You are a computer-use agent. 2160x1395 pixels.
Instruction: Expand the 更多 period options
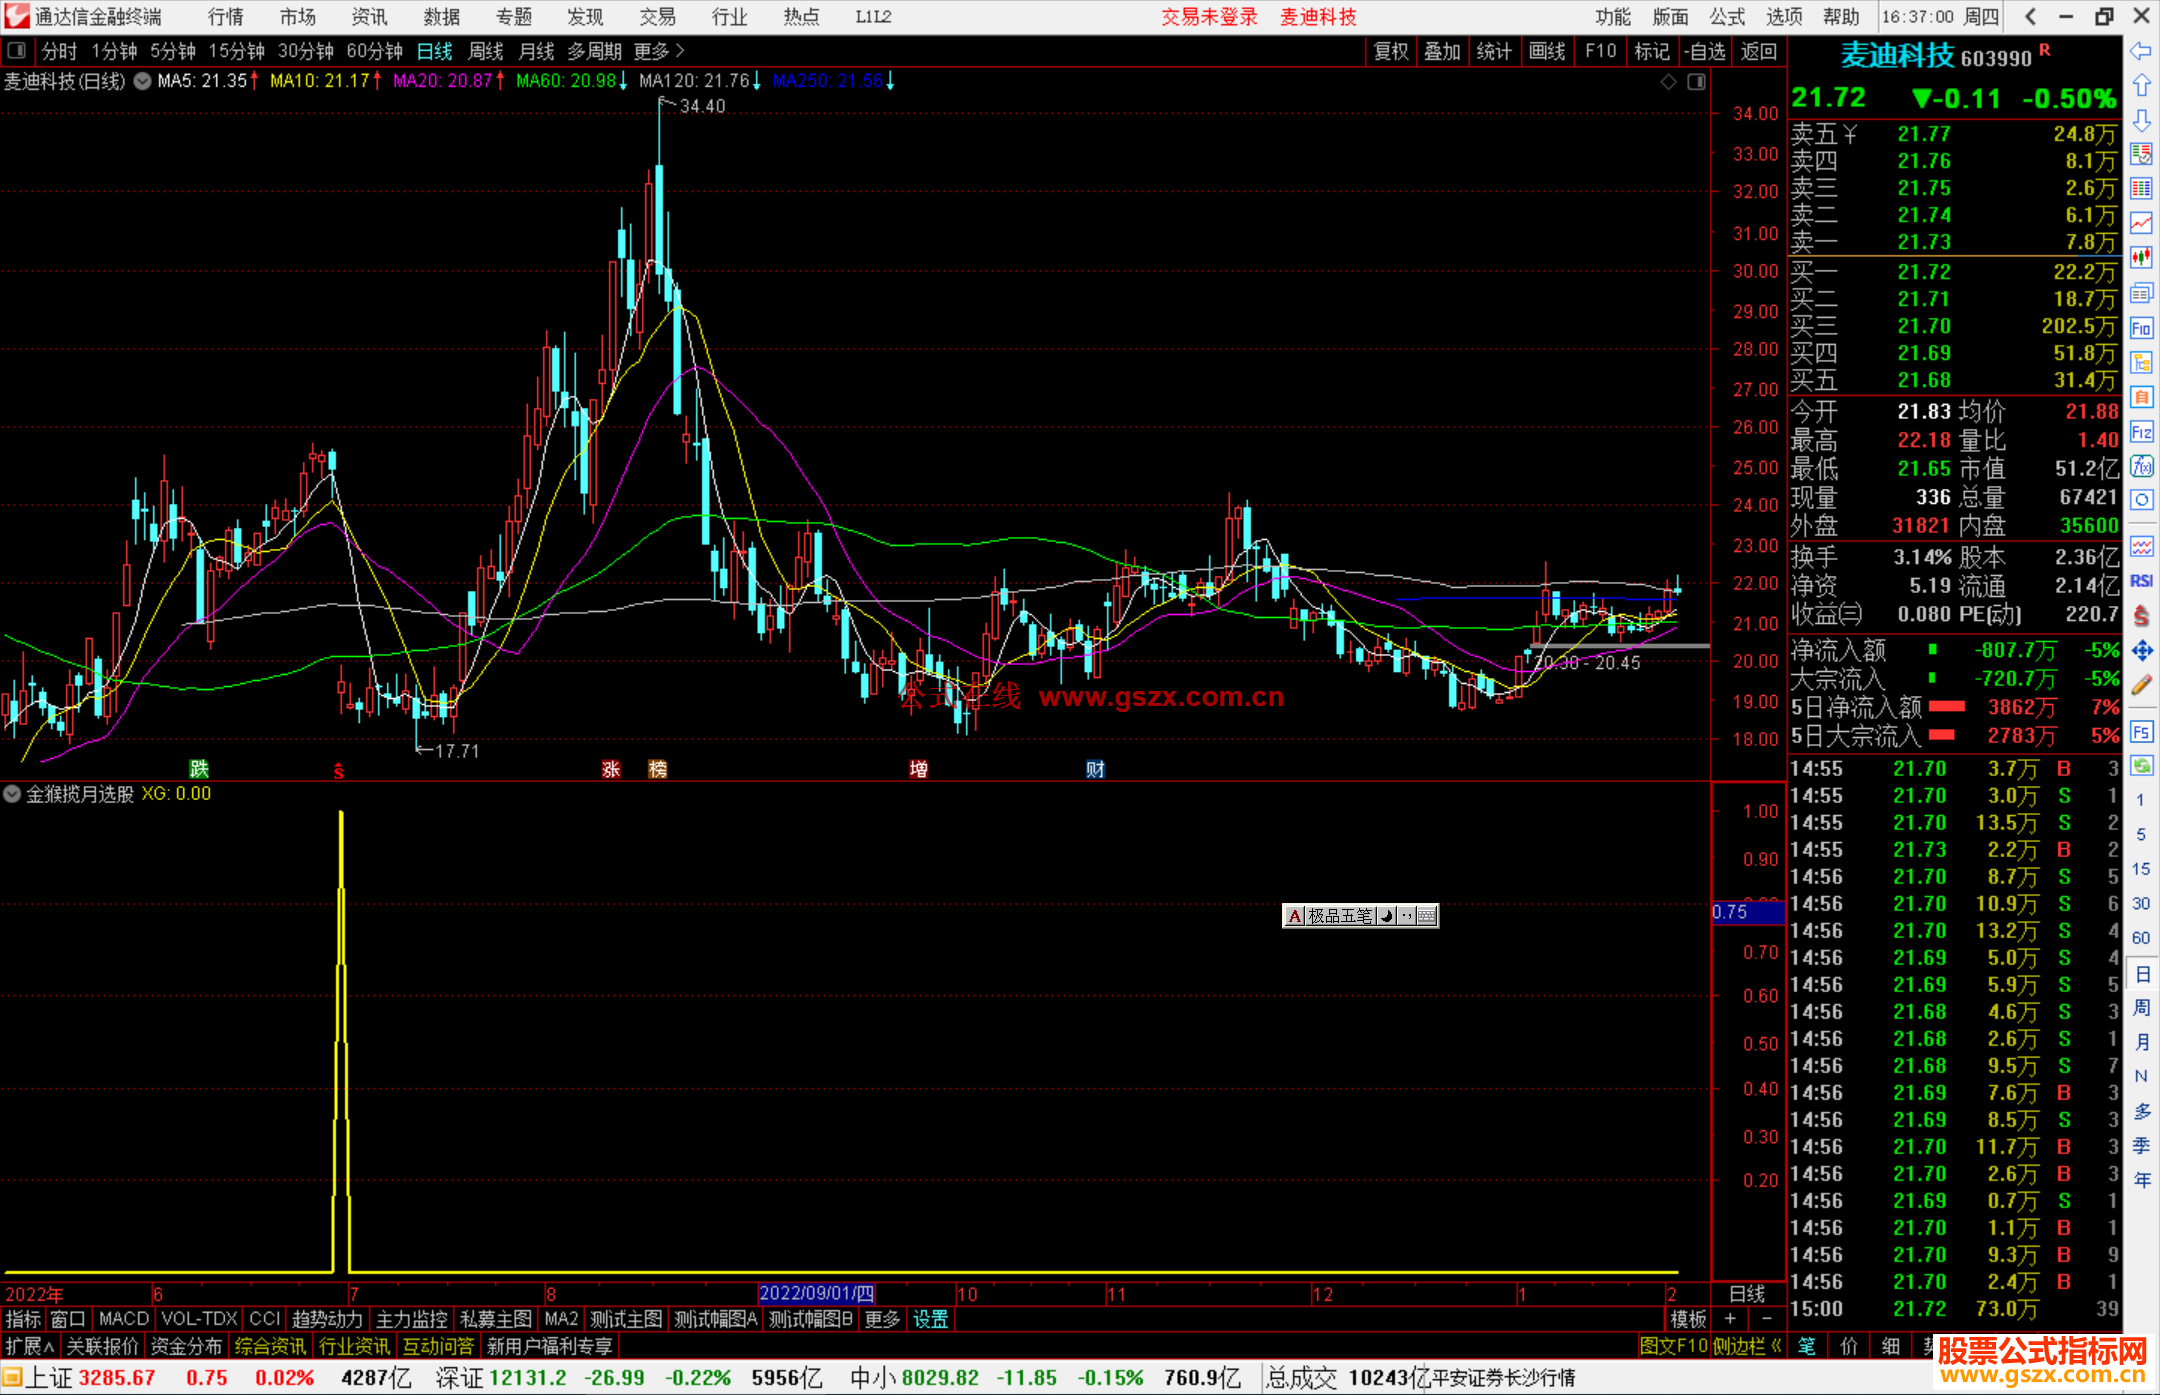tap(658, 51)
